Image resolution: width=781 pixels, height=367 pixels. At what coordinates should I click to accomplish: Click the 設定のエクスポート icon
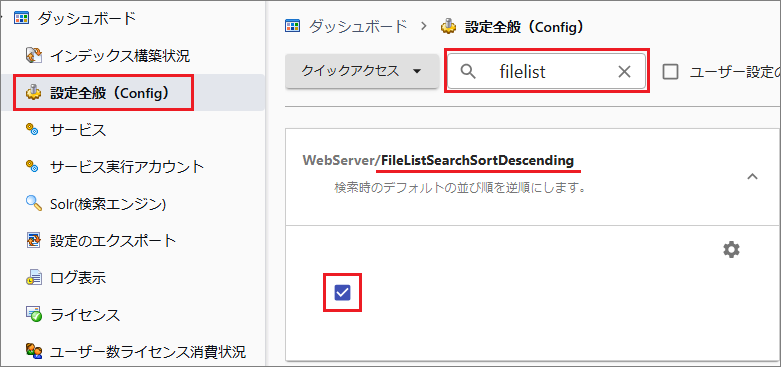tap(33, 241)
